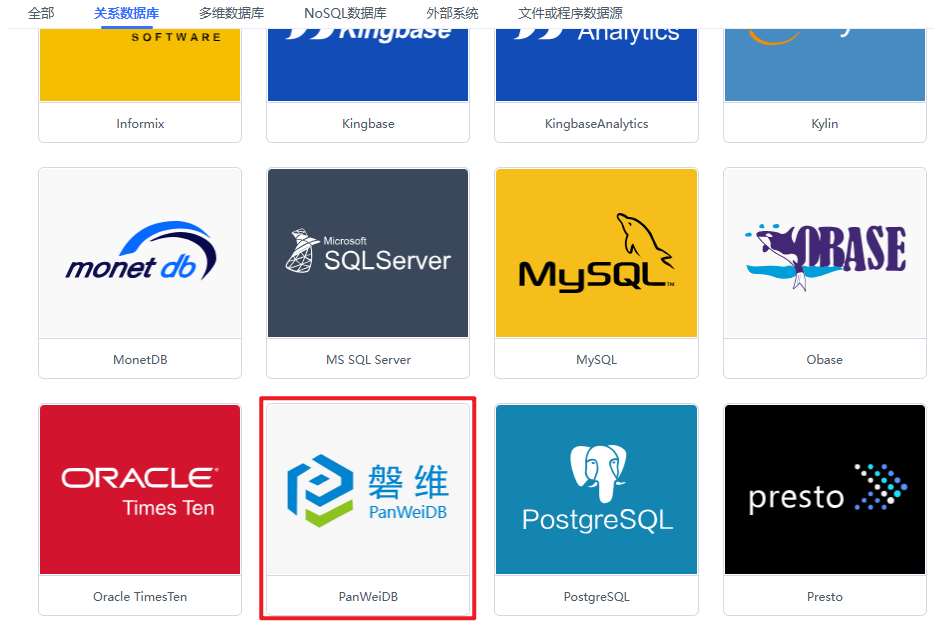Open the Kingbase blue logo card

pos(368,65)
